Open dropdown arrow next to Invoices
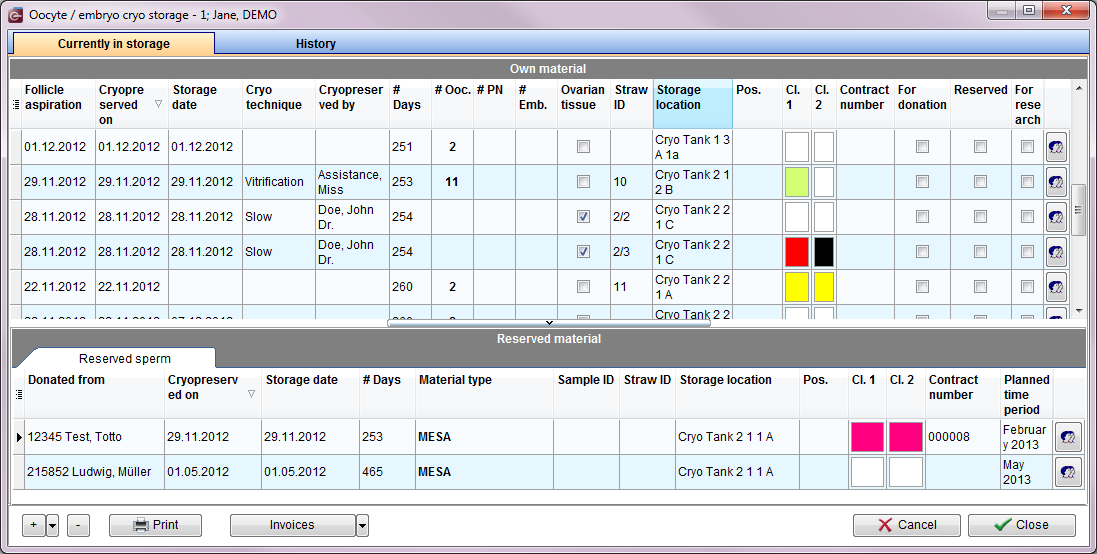This screenshot has height=554, width=1097. pyautogui.click(x=362, y=525)
